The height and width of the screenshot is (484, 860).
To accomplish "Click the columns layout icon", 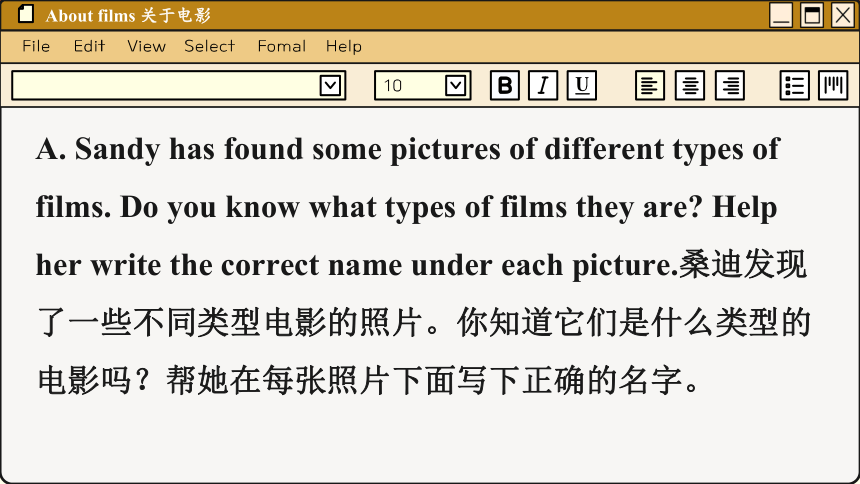I will (x=833, y=86).
